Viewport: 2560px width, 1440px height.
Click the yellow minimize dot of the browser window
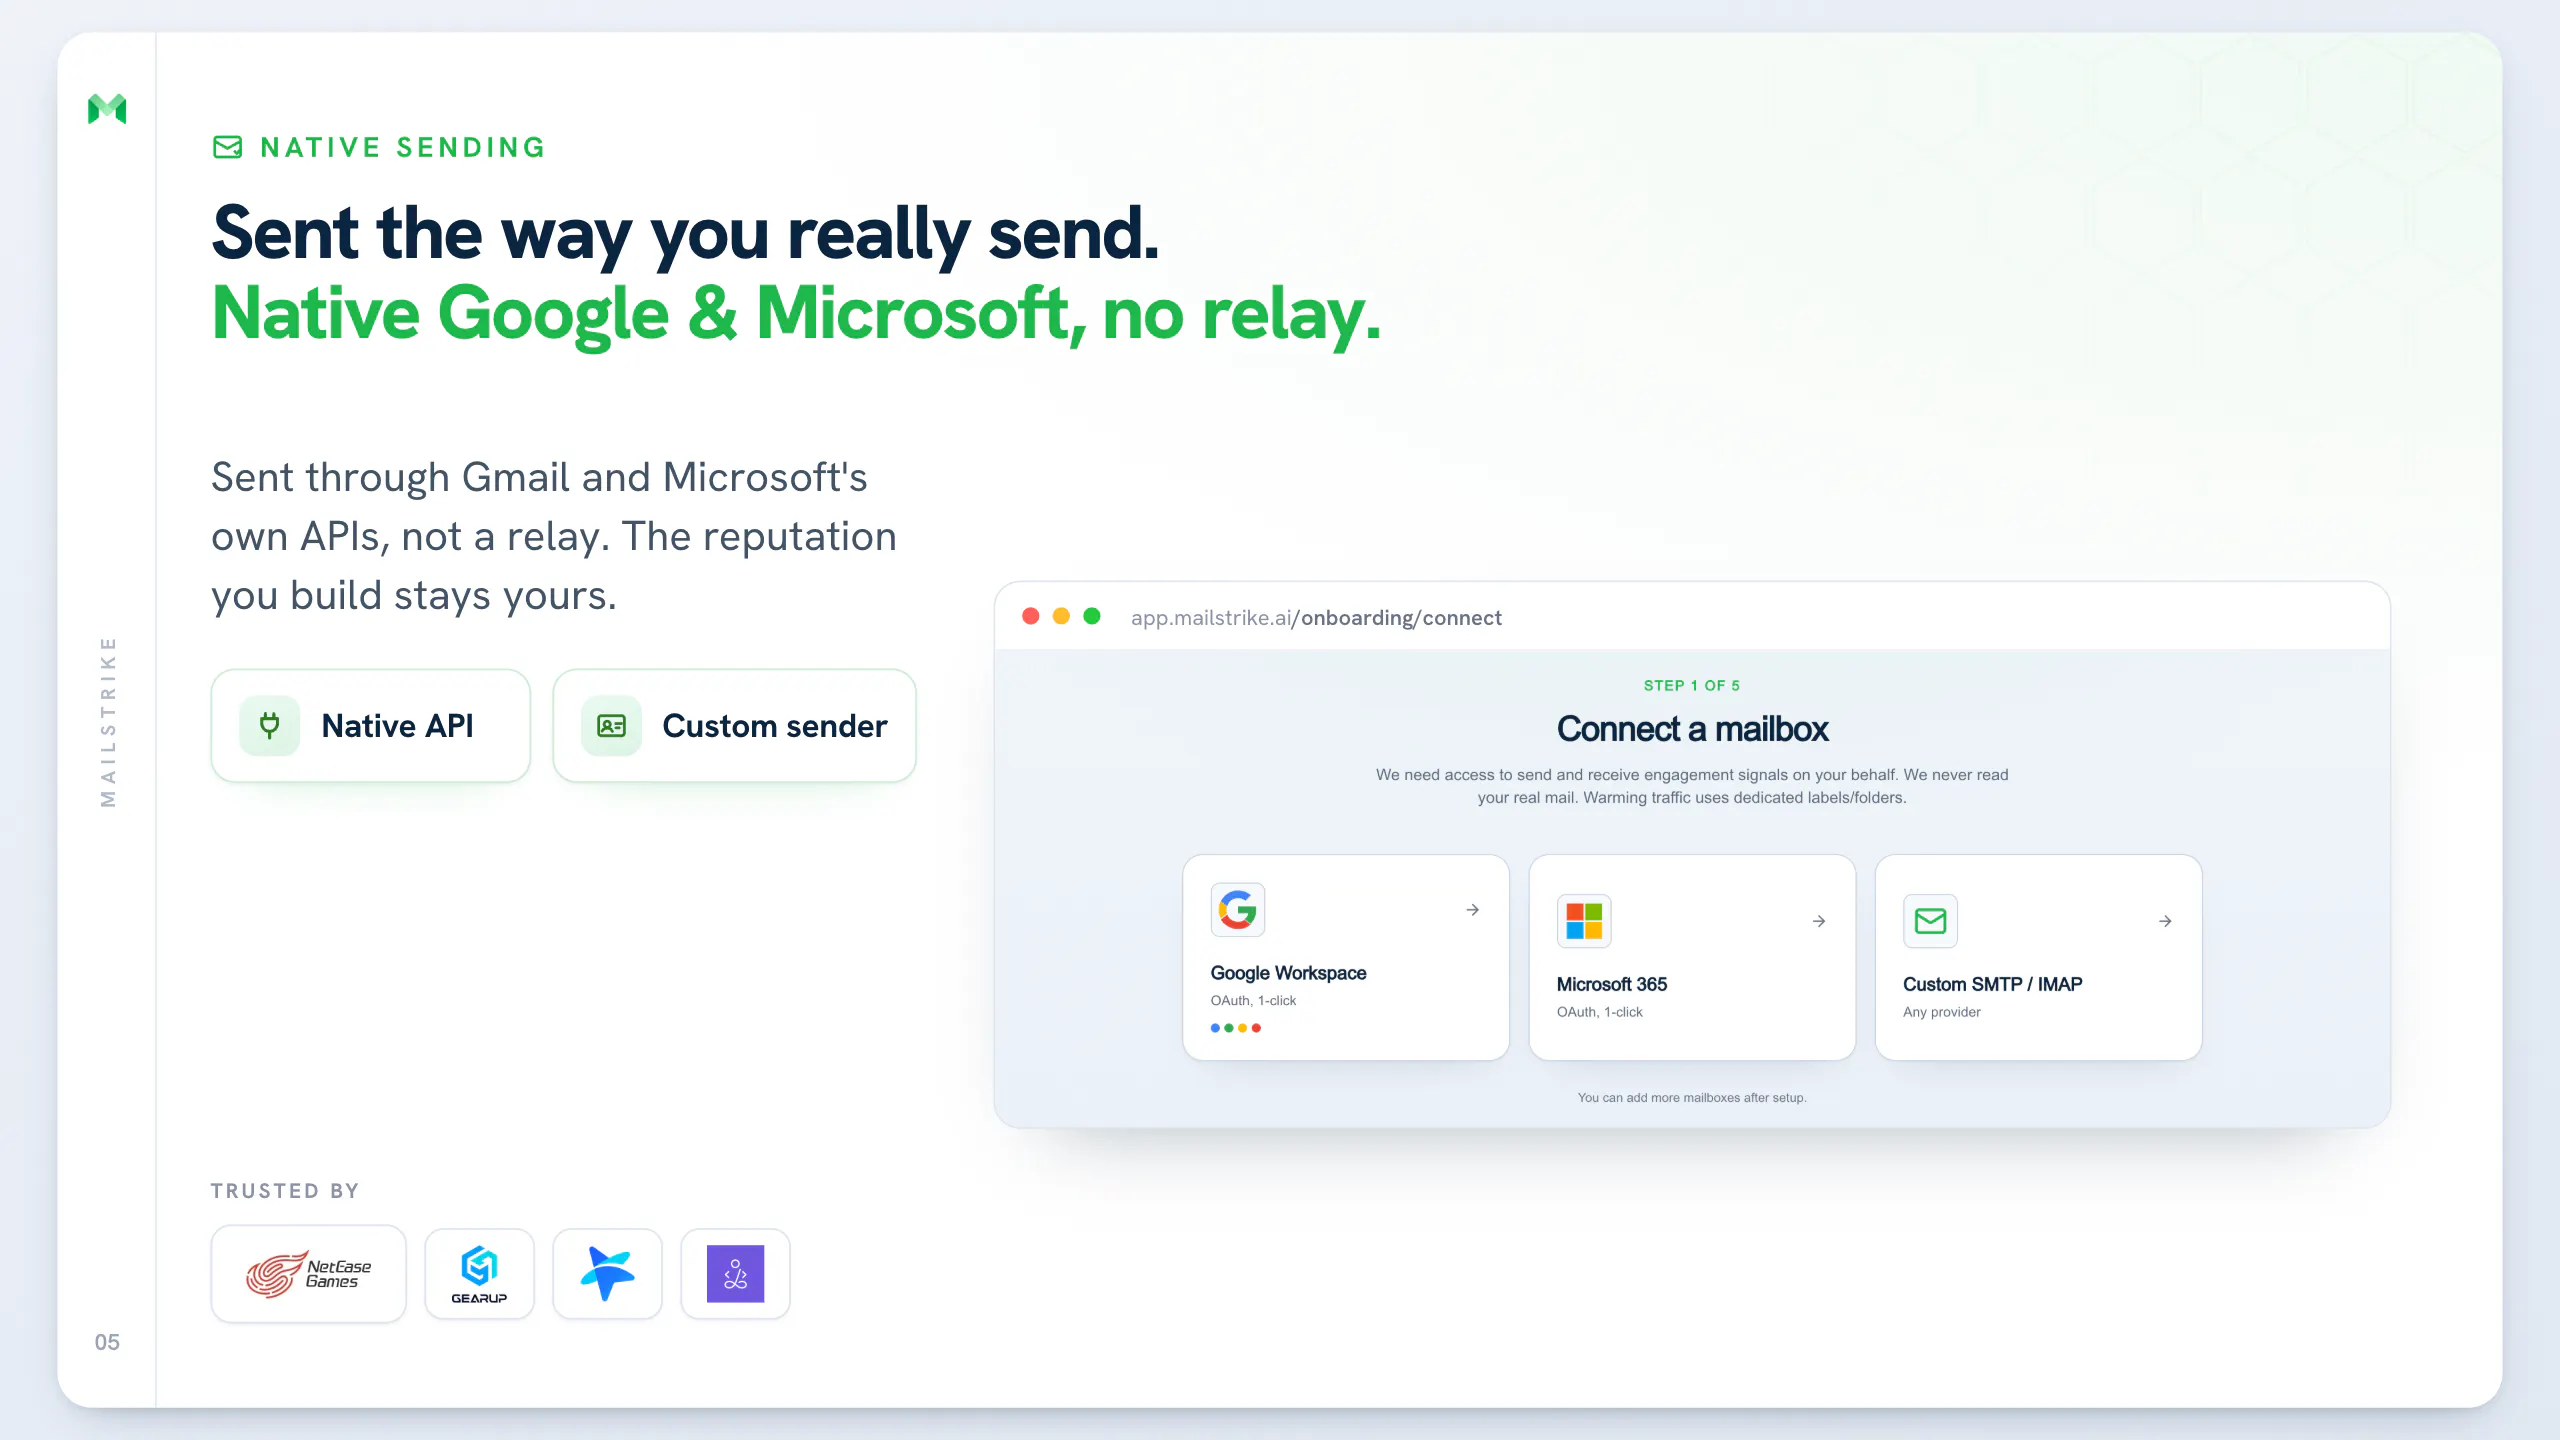click(1062, 616)
